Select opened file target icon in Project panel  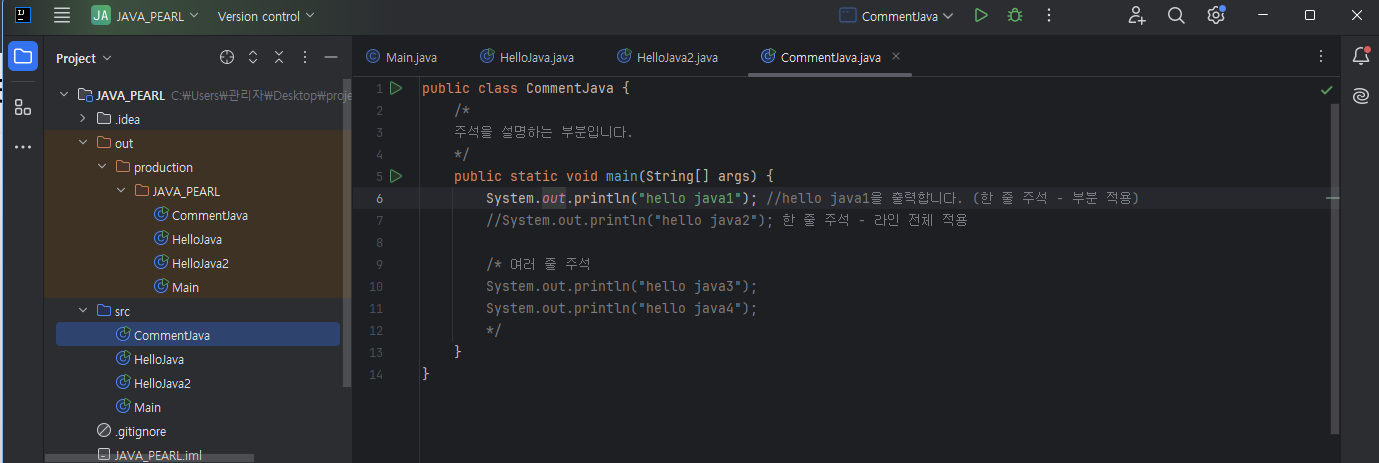coord(227,58)
